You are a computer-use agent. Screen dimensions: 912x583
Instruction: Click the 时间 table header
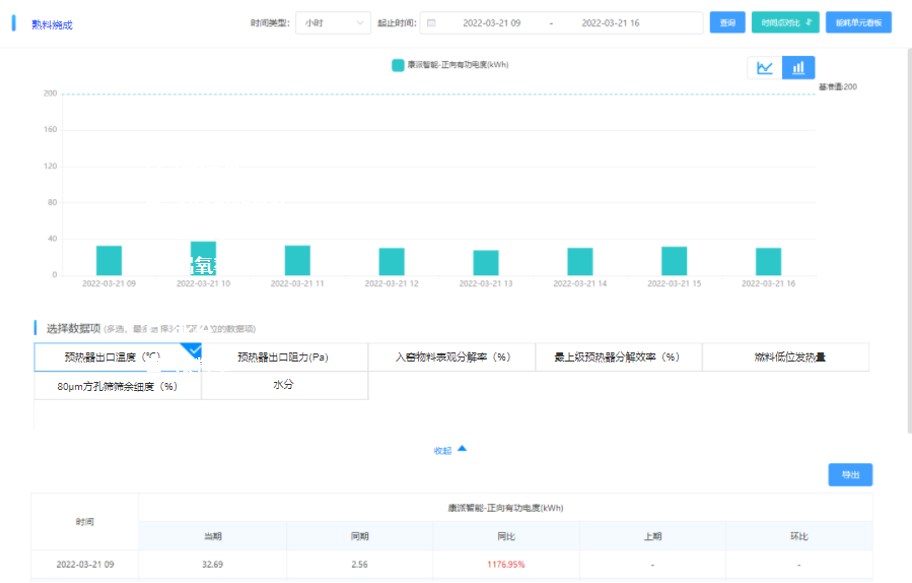[85, 522]
